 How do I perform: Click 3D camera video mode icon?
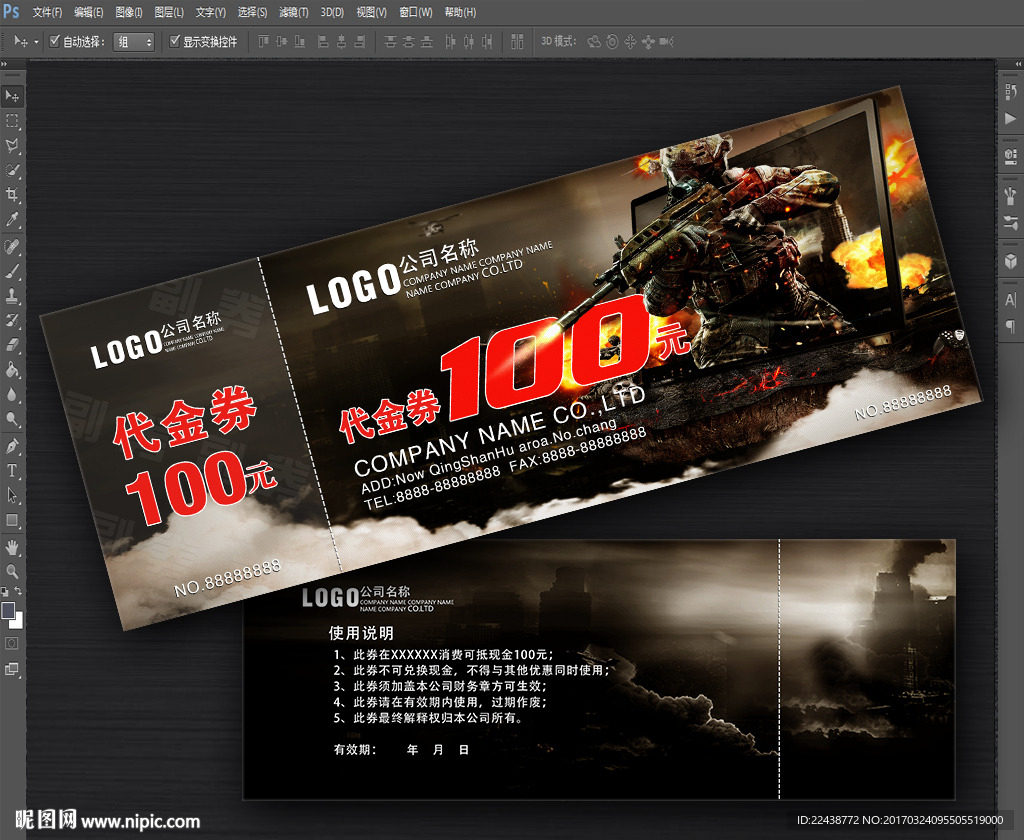coord(666,42)
